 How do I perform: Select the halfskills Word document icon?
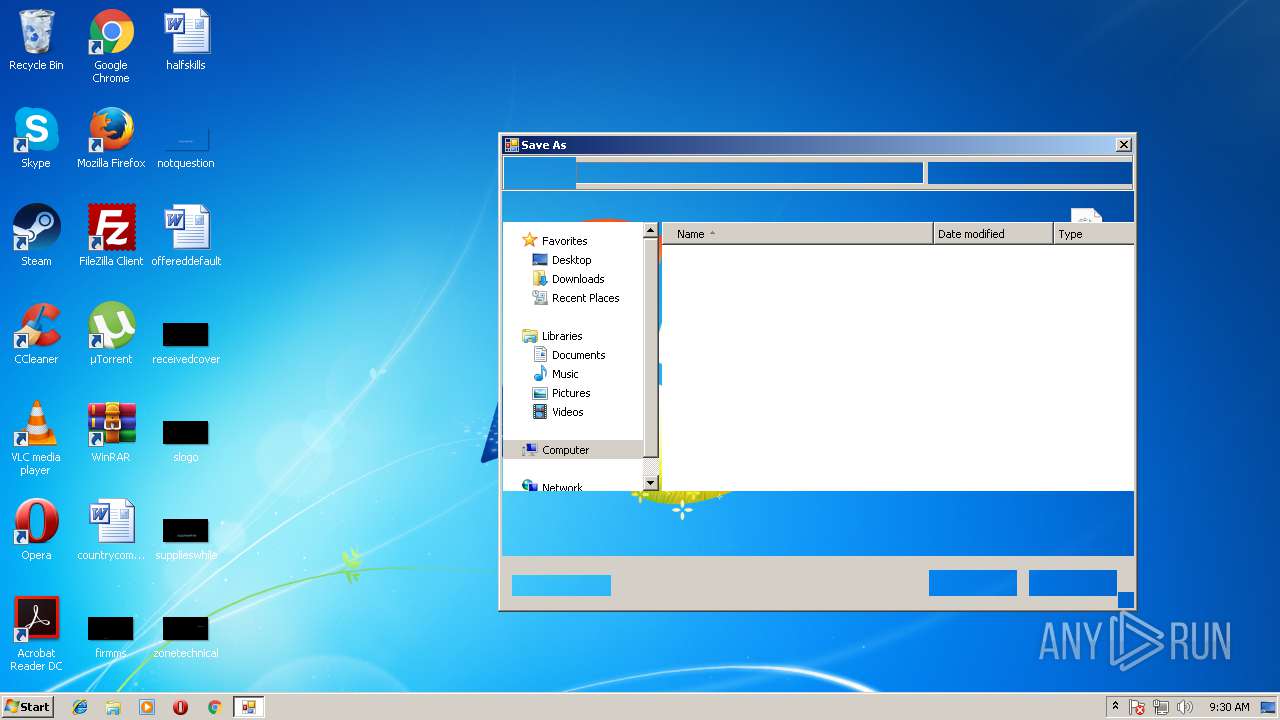tap(186, 40)
